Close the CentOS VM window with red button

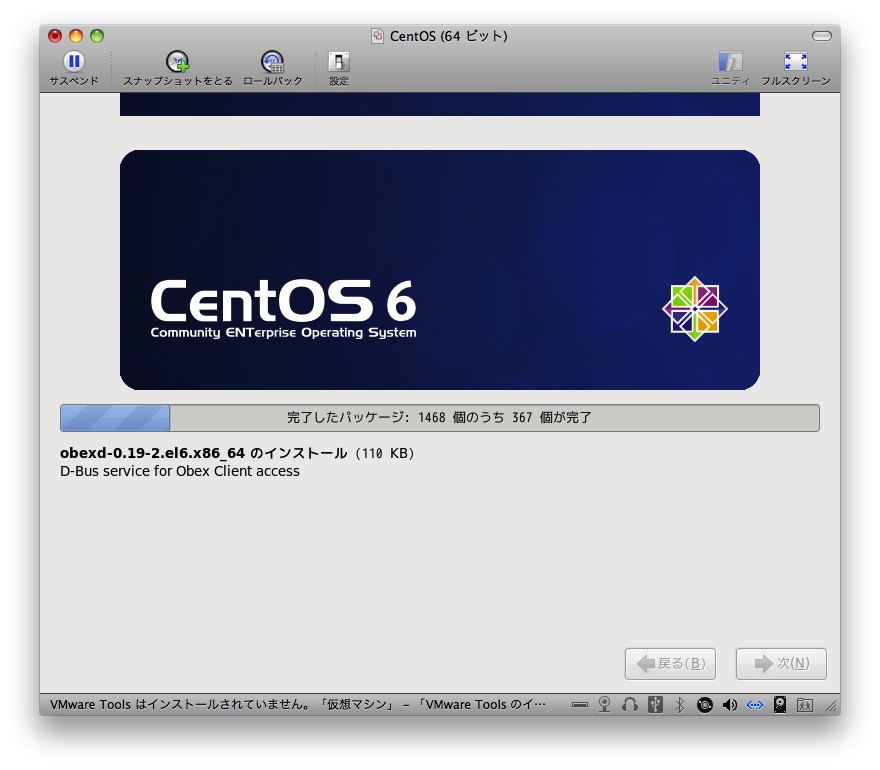tap(55, 36)
